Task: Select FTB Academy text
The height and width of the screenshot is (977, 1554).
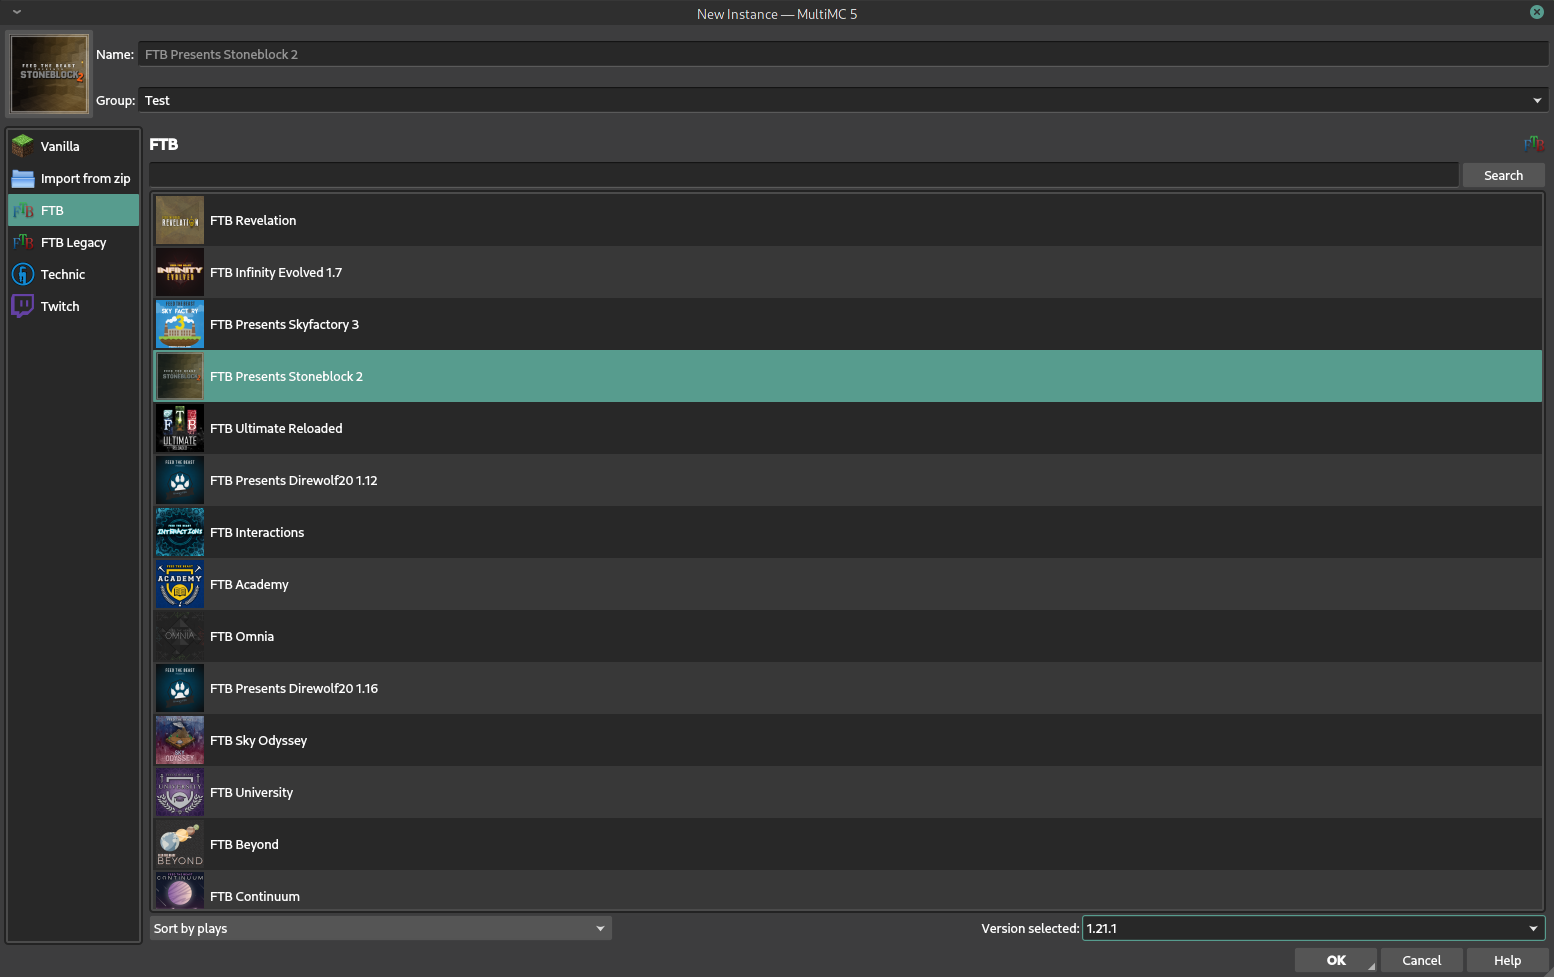Action: click(x=249, y=584)
